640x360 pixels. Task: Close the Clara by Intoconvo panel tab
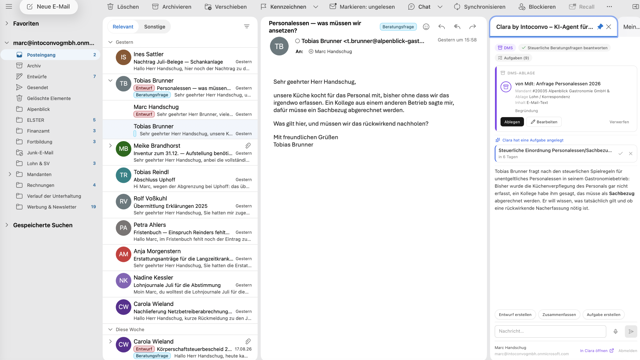coord(609,27)
